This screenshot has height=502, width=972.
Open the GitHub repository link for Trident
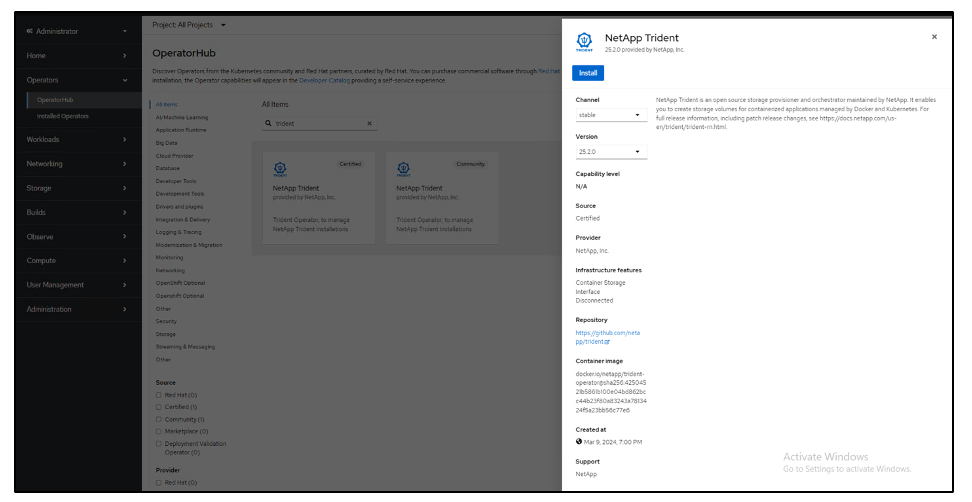tap(608, 337)
